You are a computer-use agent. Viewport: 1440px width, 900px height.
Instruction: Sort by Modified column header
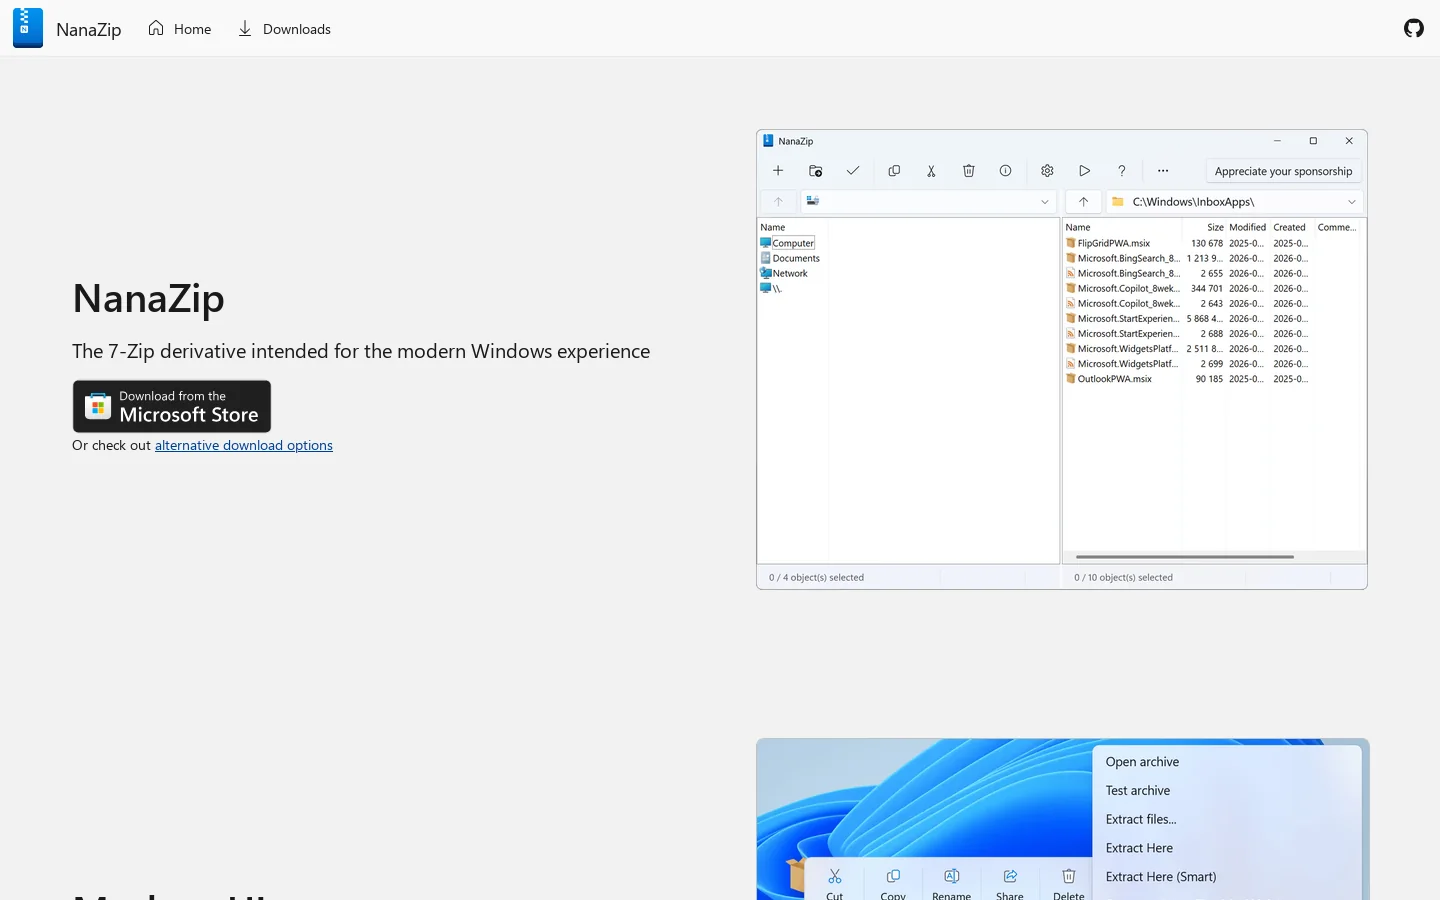pyautogui.click(x=1247, y=227)
